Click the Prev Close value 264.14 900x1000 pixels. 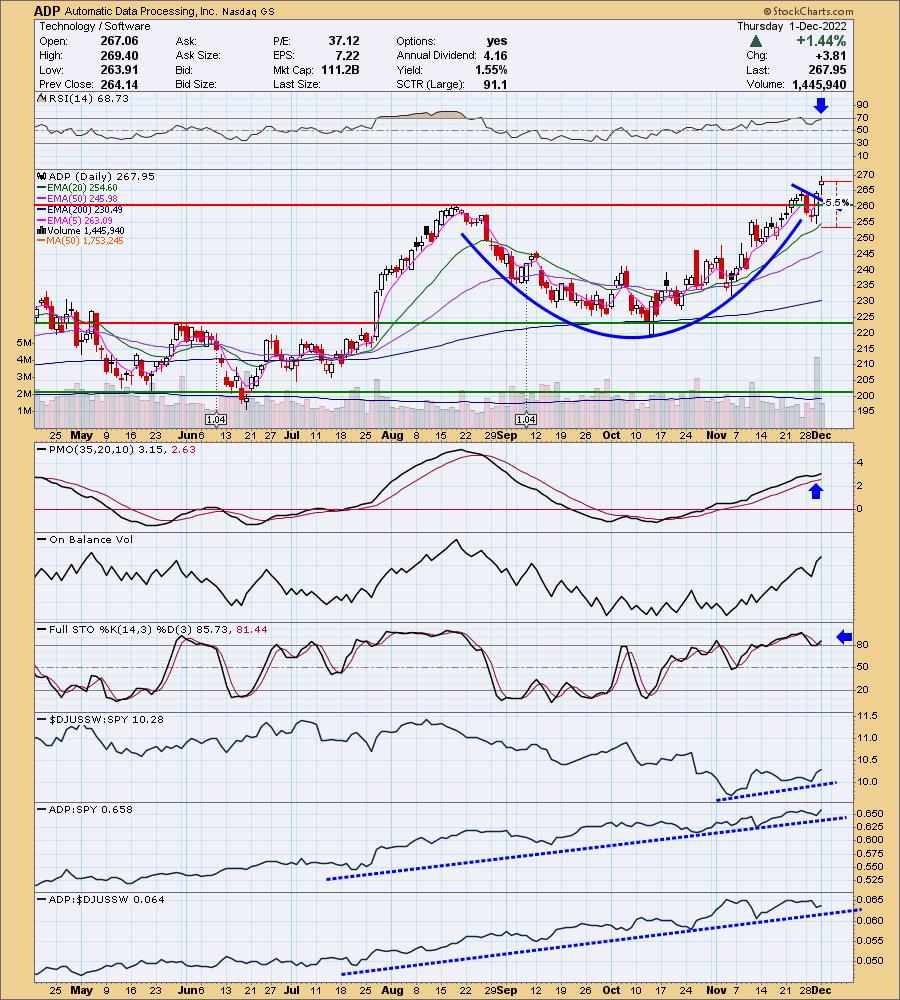(119, 84)
